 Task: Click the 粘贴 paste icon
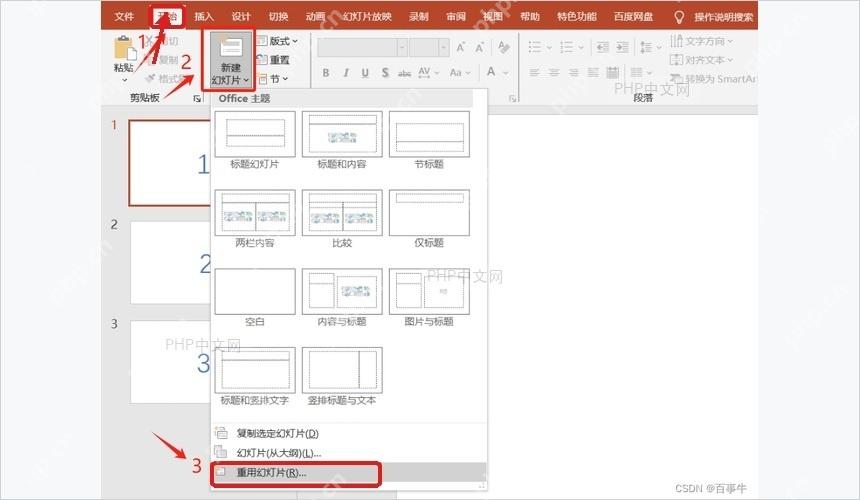[124, 48]
